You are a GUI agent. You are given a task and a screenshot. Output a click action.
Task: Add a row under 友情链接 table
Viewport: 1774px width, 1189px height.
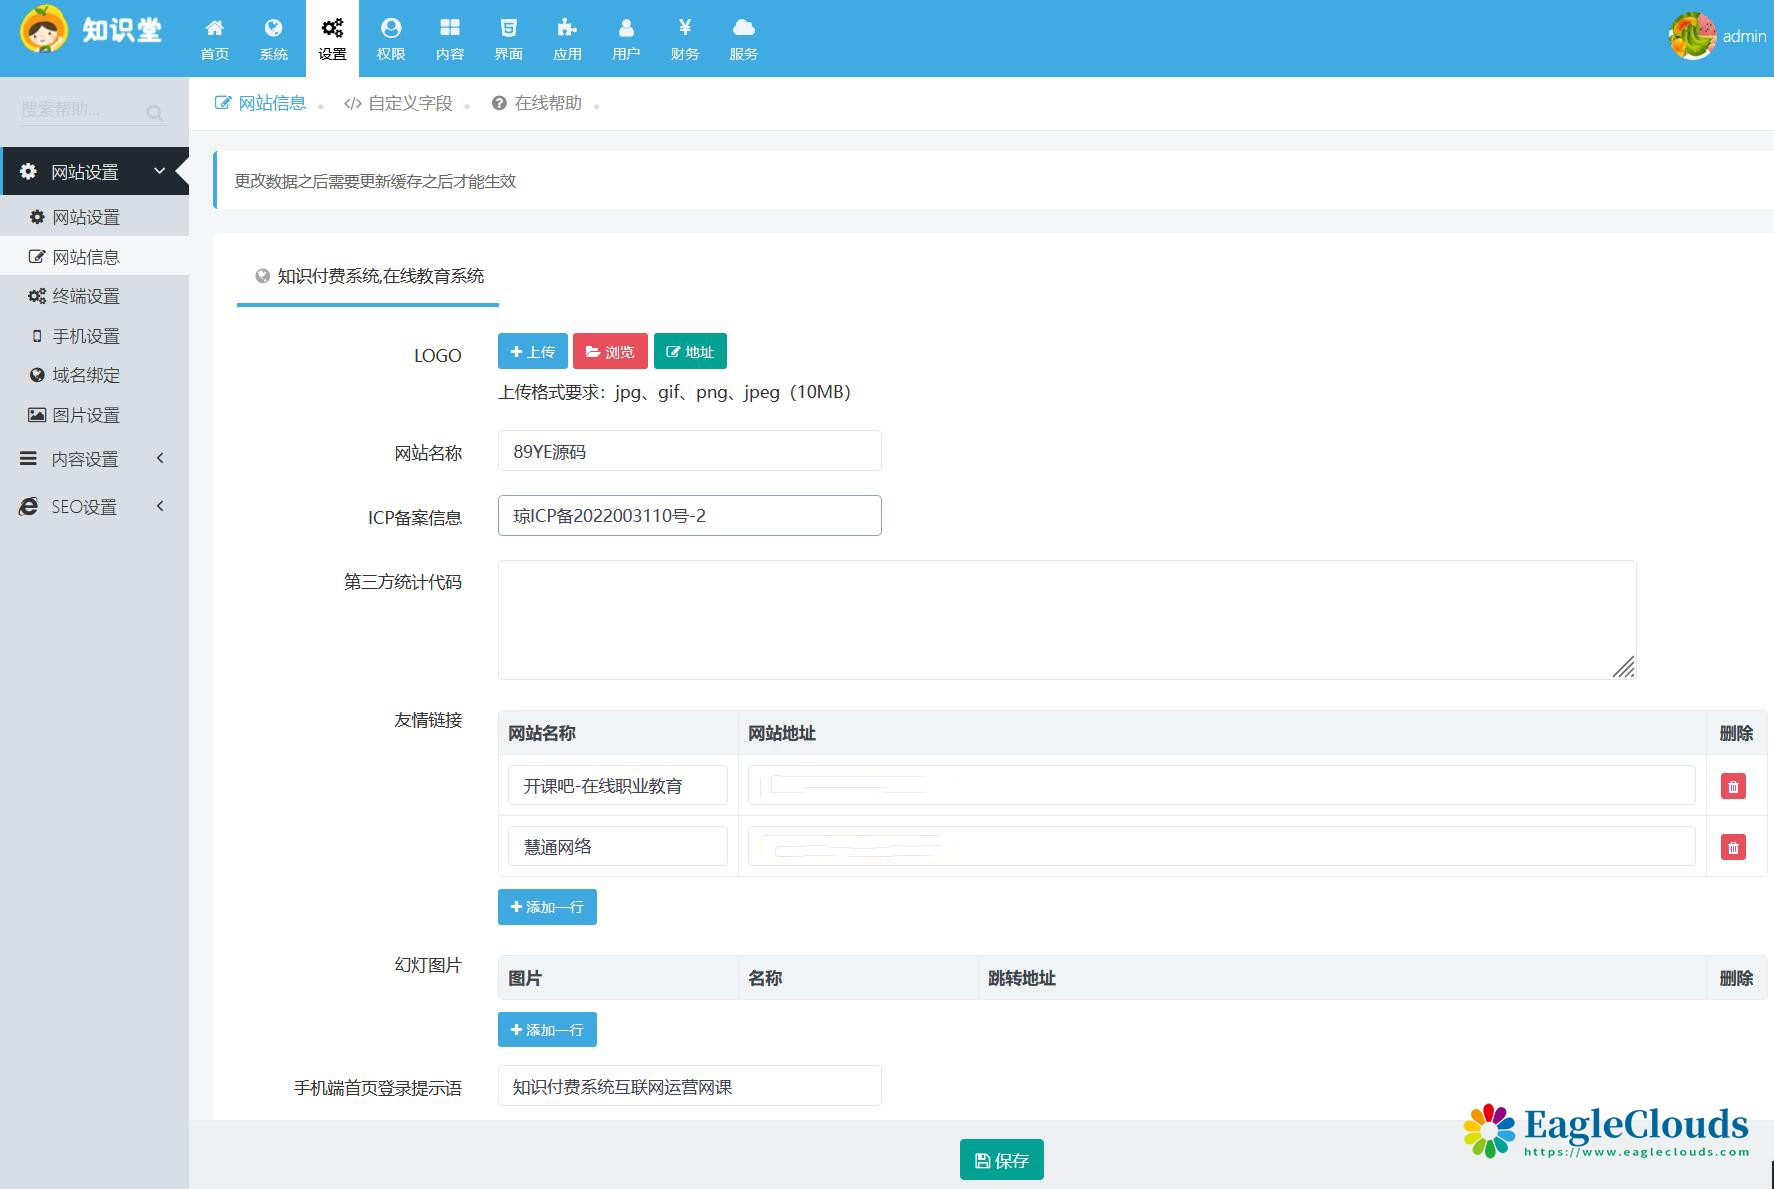(x=547, y=907)
